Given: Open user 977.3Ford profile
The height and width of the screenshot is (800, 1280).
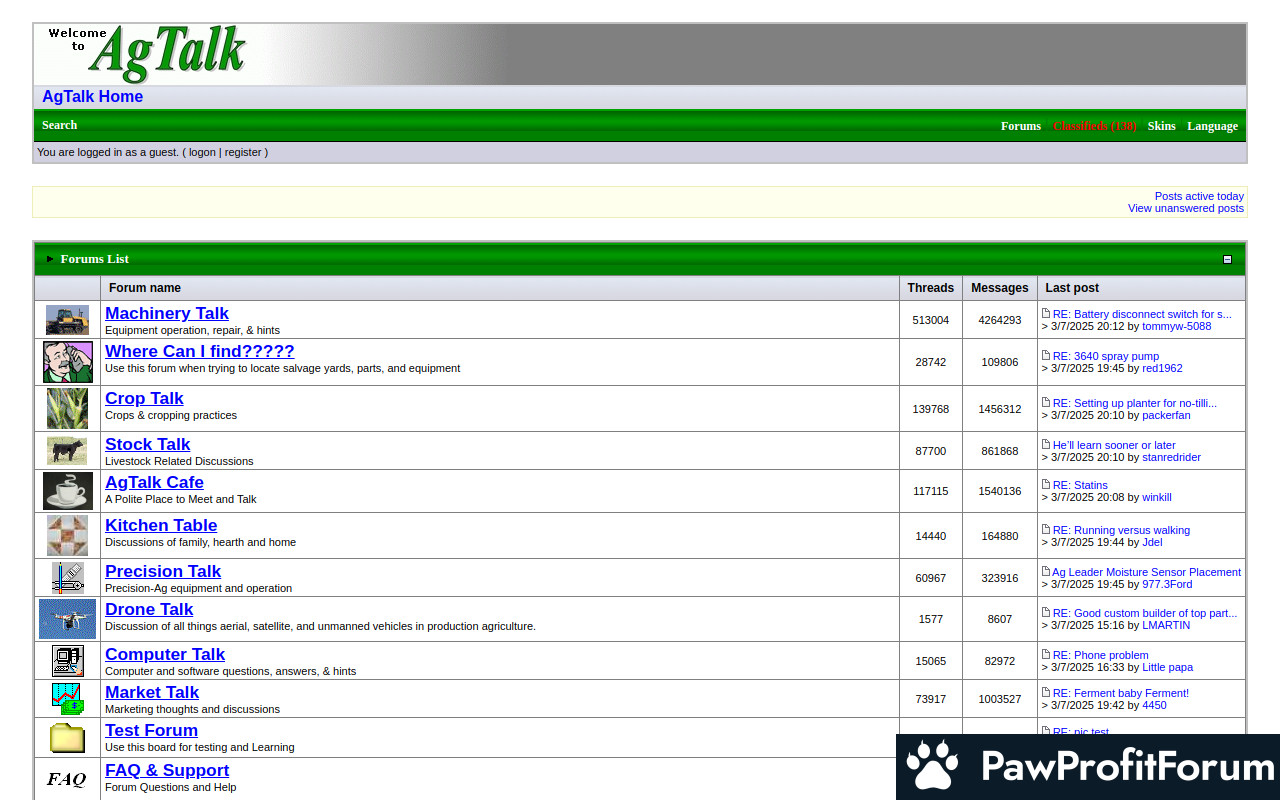Looking at the screenshot, I should [x=1167, y=584].
